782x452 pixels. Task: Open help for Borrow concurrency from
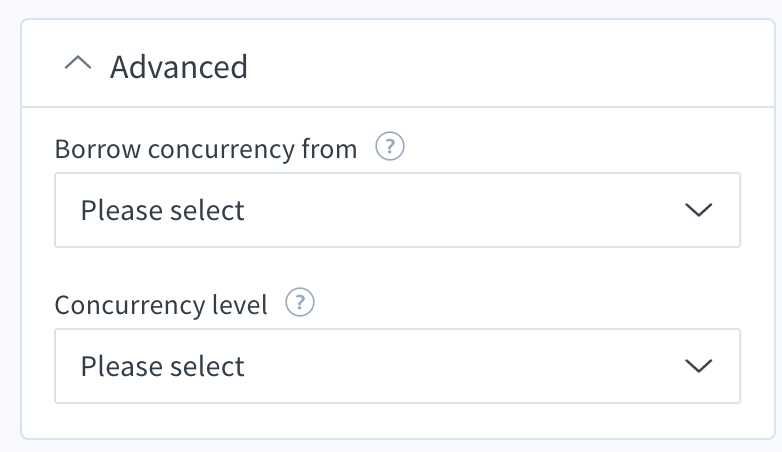pyautogui.click(x=390, y=146)
